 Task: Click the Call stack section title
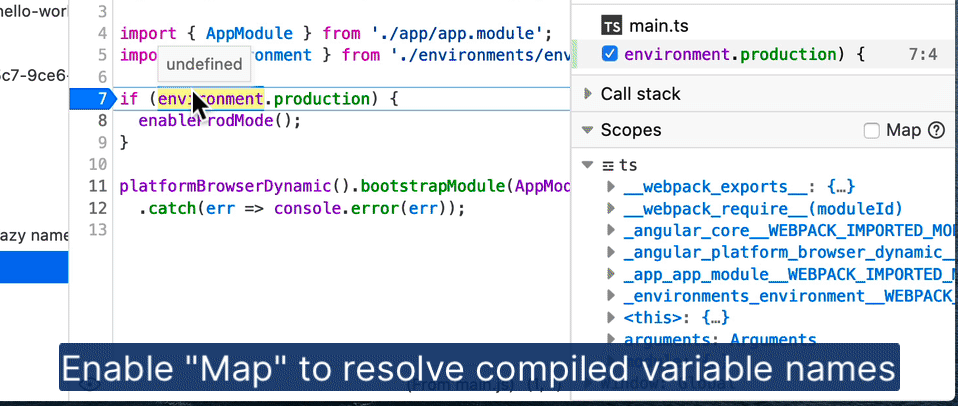641,94
